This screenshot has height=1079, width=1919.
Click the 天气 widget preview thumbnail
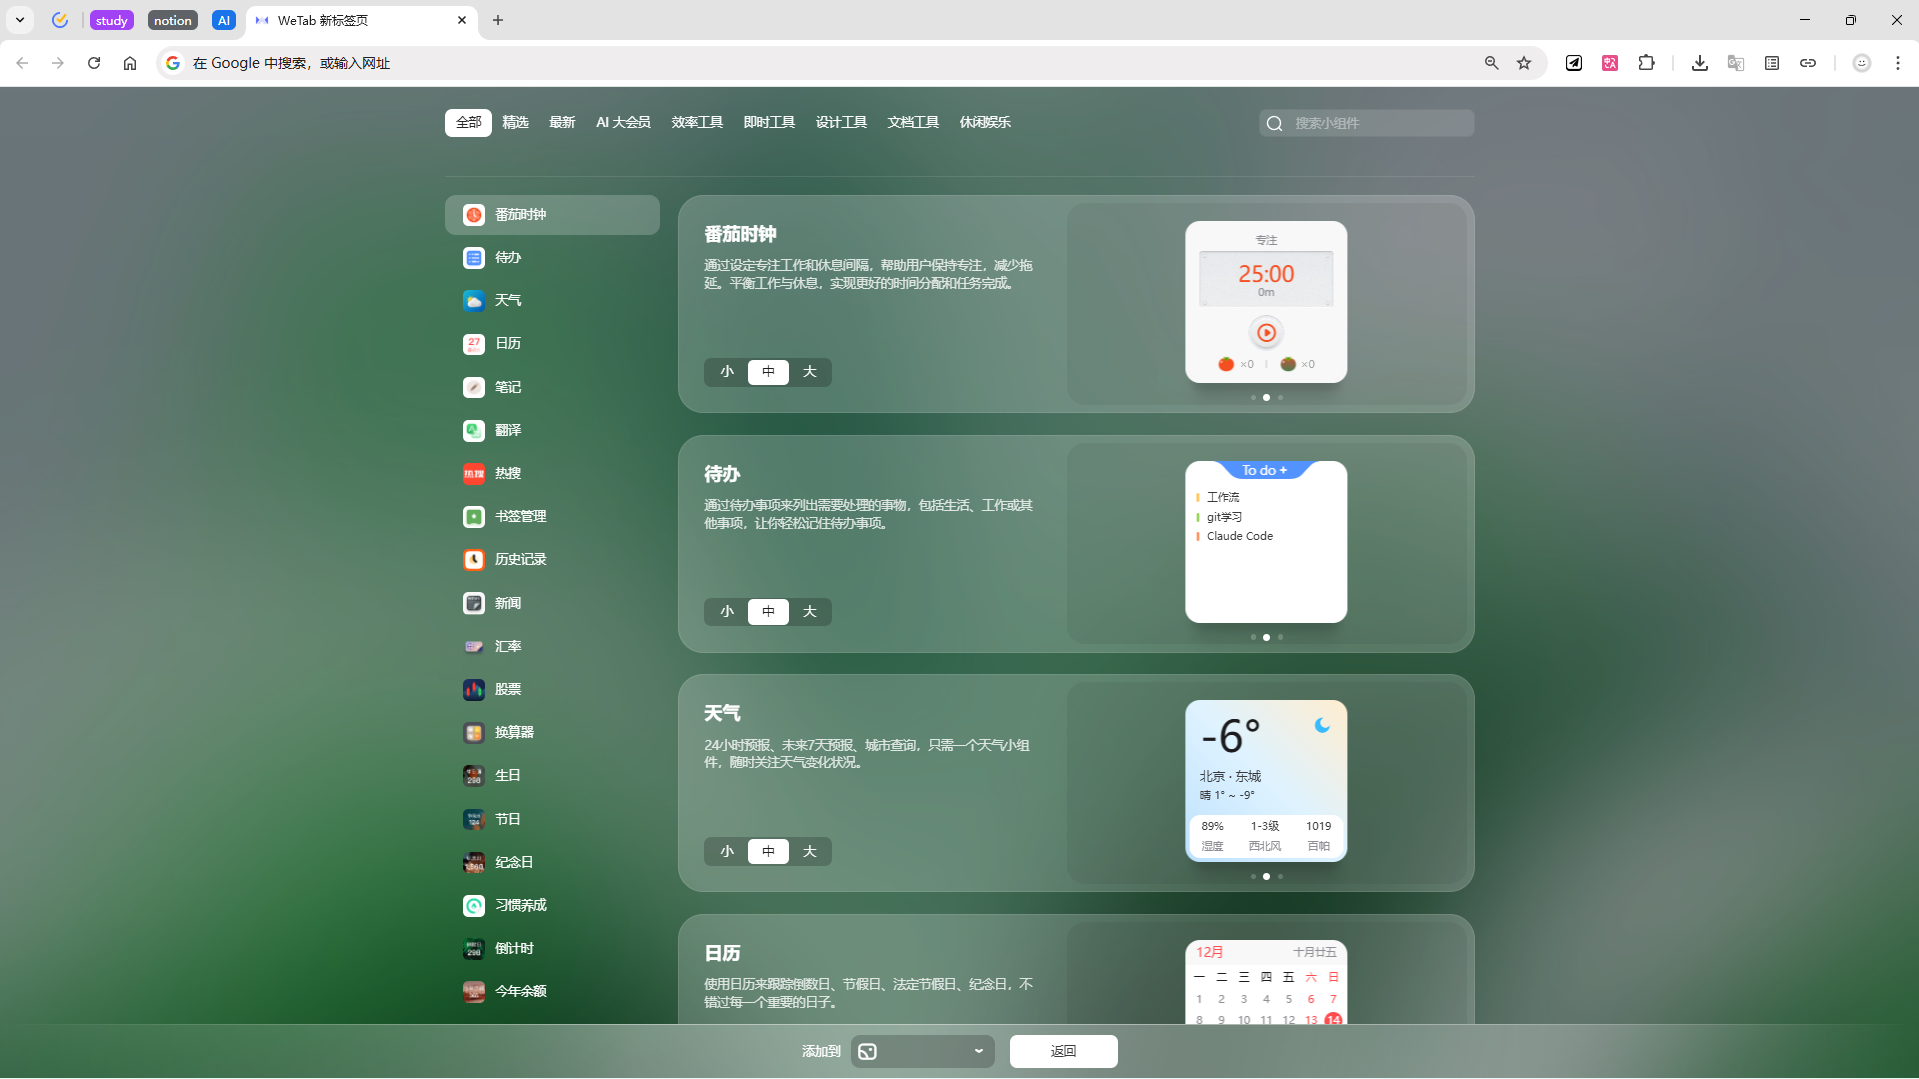point(1266,781)
